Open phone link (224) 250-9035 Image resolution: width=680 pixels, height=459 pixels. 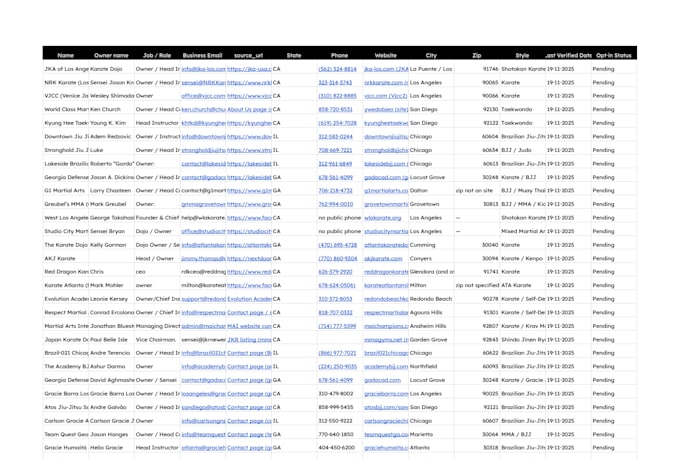337,366
